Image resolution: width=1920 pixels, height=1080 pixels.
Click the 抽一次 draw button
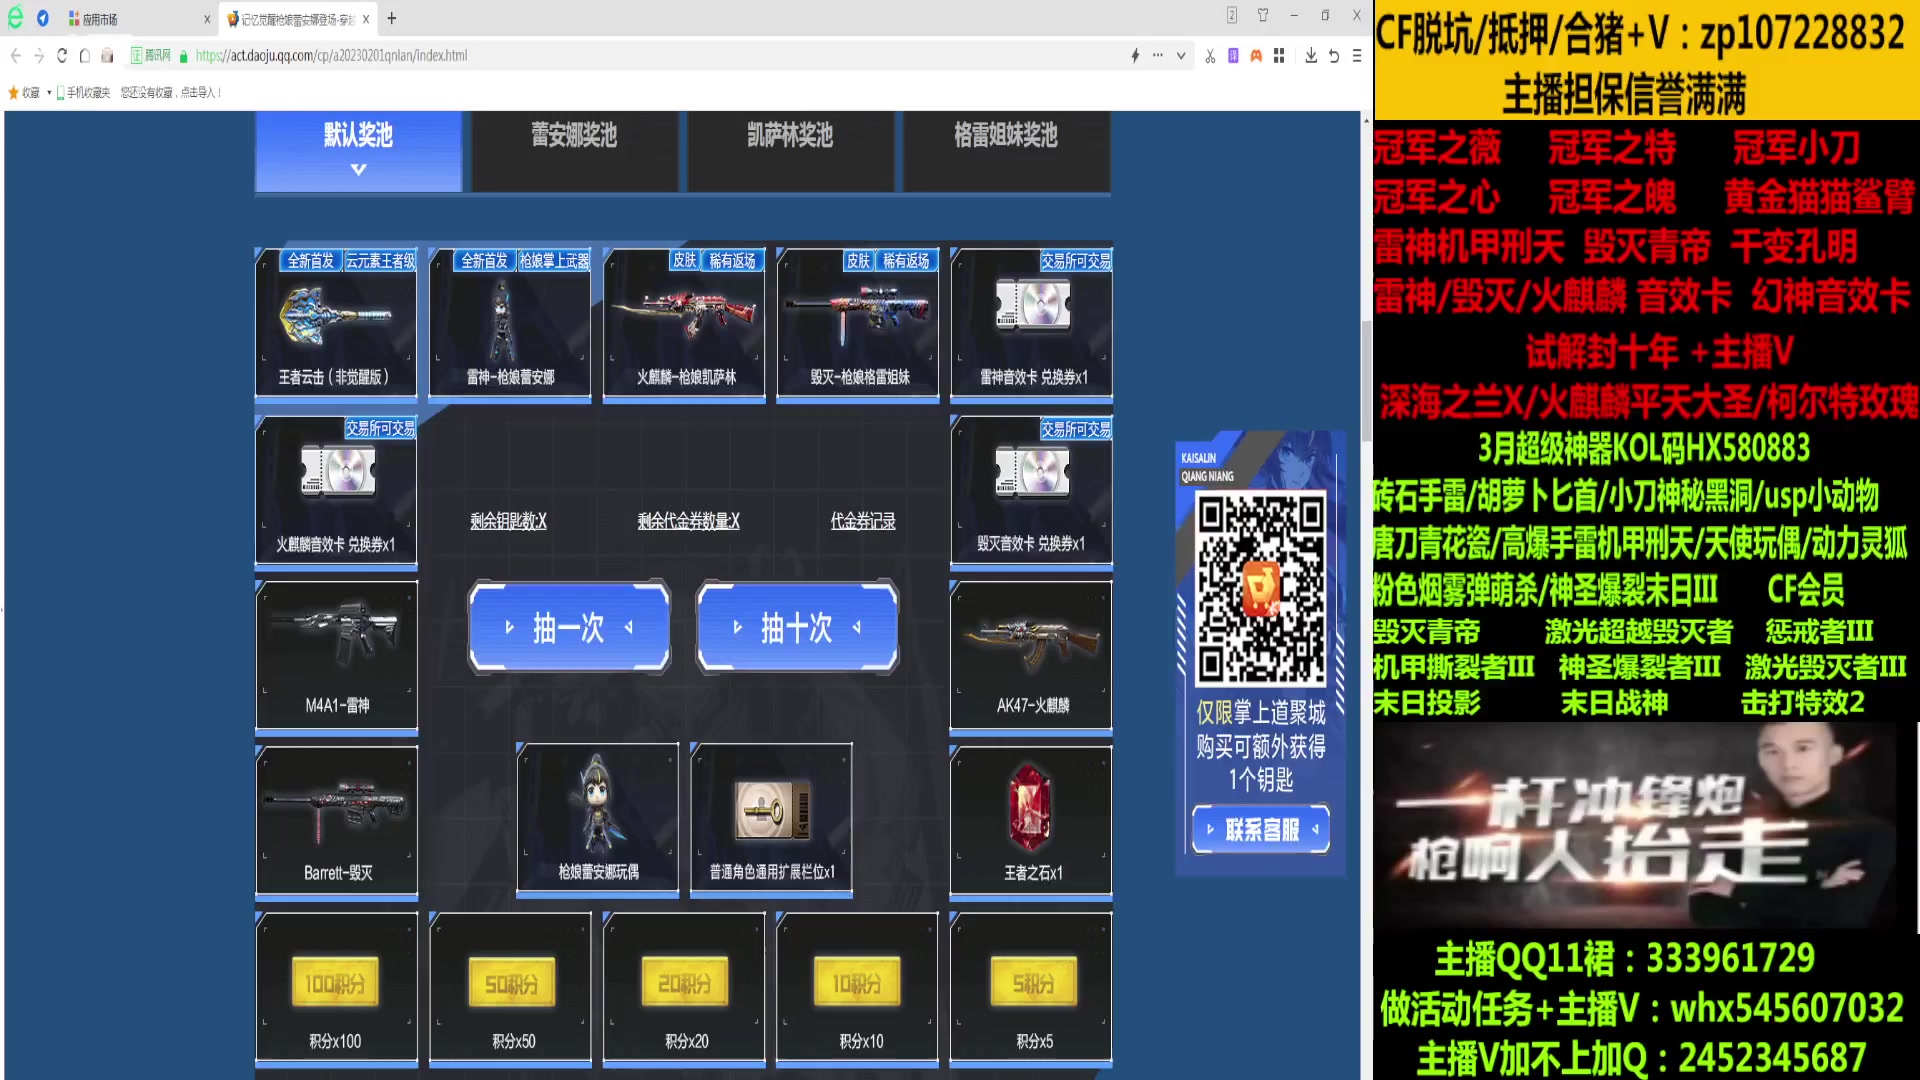[569, 627]
